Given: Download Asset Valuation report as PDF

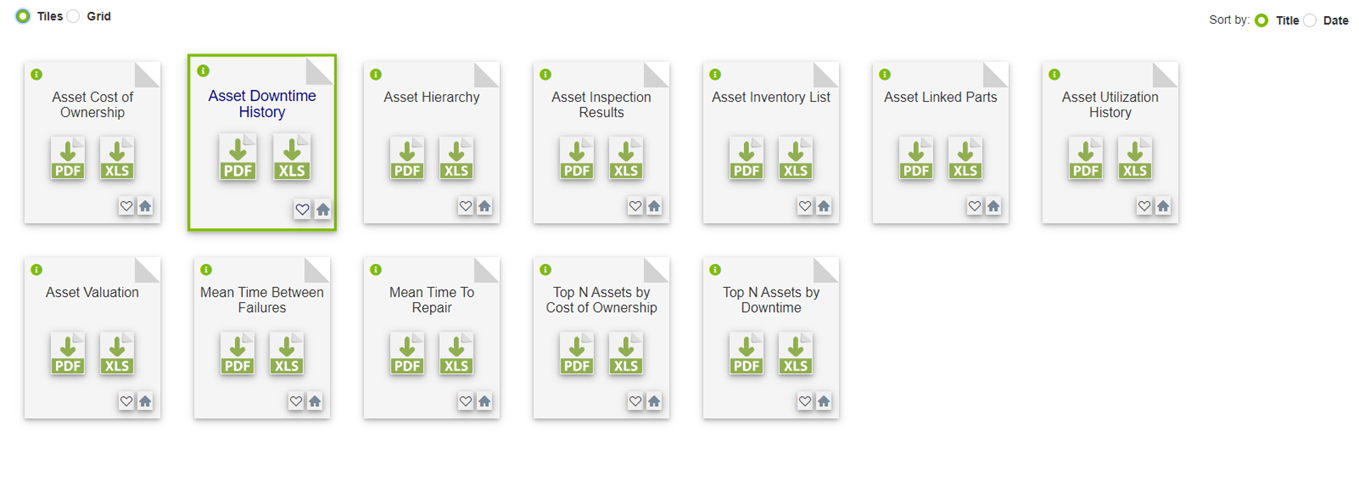Looking at the screenshot, I should 68,354.
